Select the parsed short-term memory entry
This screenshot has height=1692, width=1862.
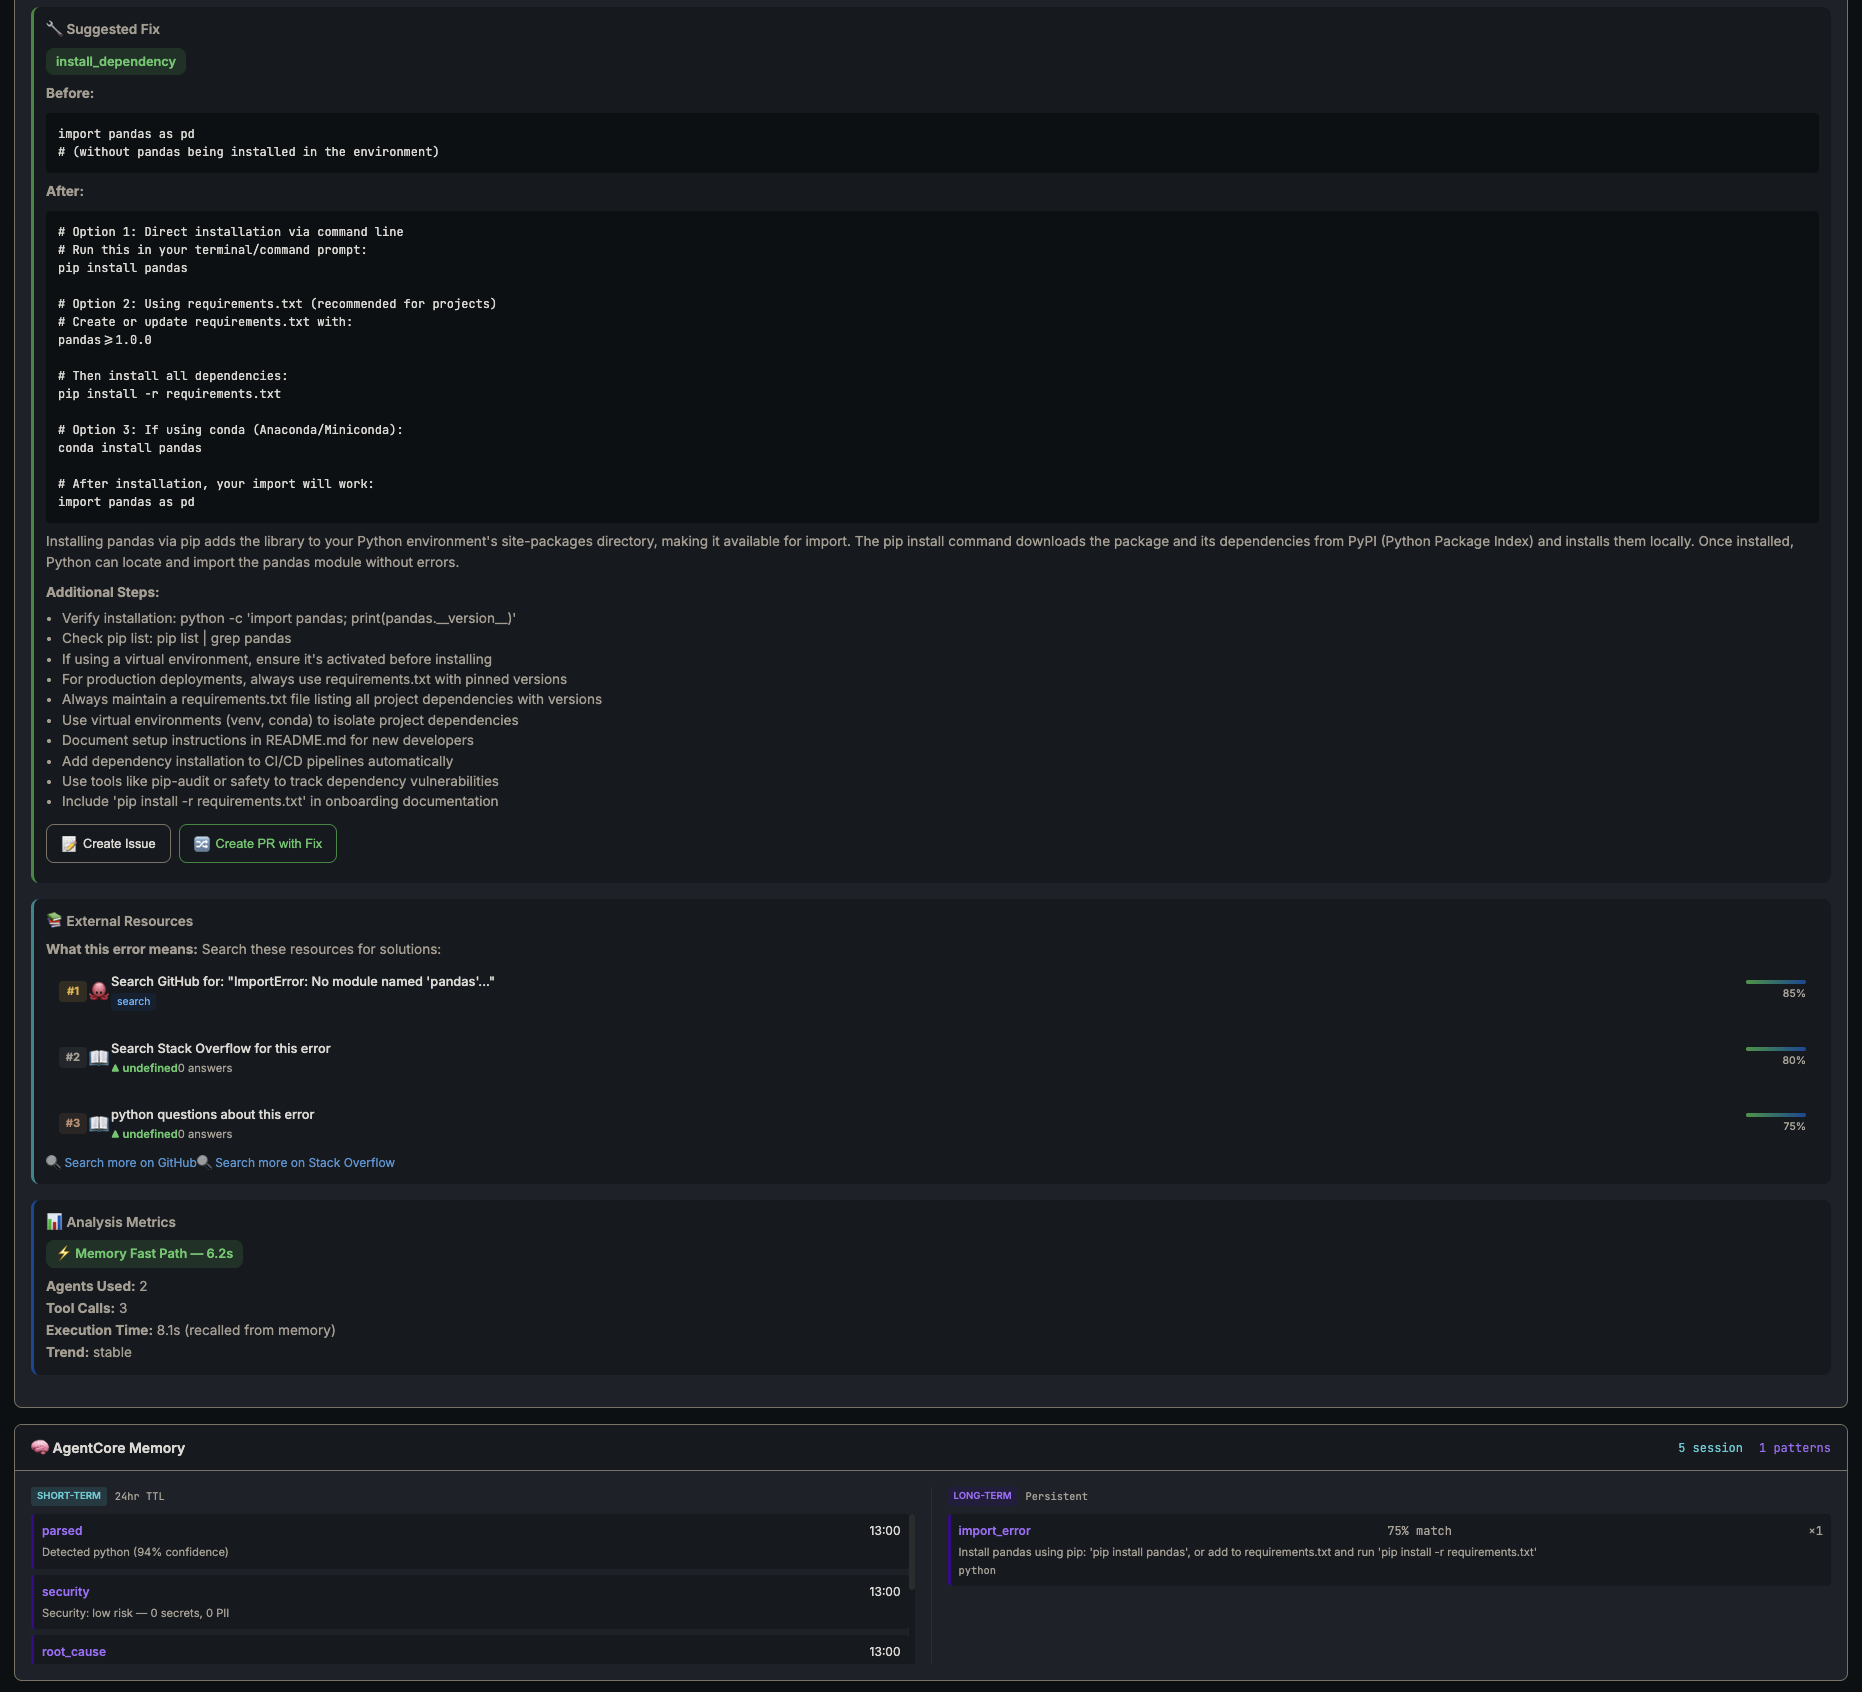(x=470, y=1540)
